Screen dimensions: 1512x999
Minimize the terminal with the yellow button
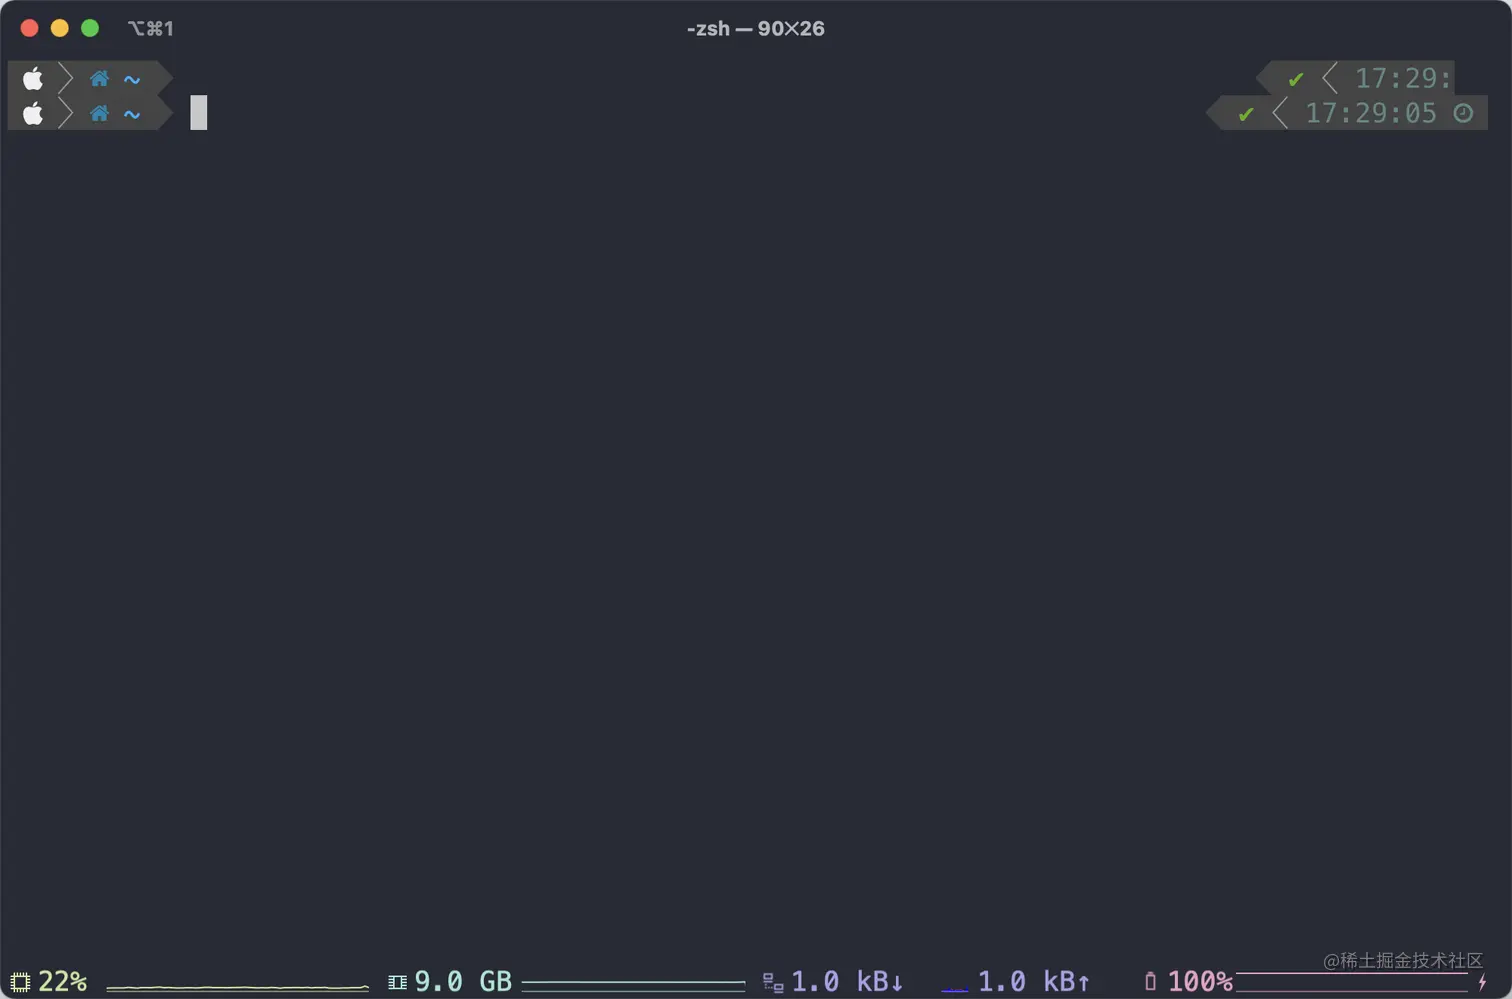pos(60,28)
